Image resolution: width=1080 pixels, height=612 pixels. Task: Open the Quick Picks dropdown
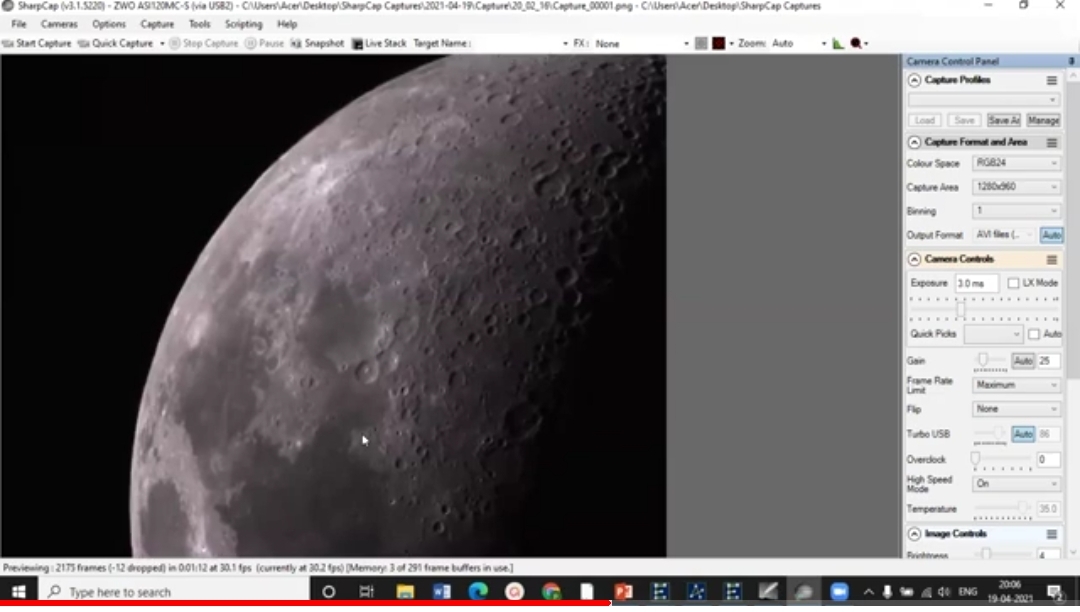(x=993, y=335)
